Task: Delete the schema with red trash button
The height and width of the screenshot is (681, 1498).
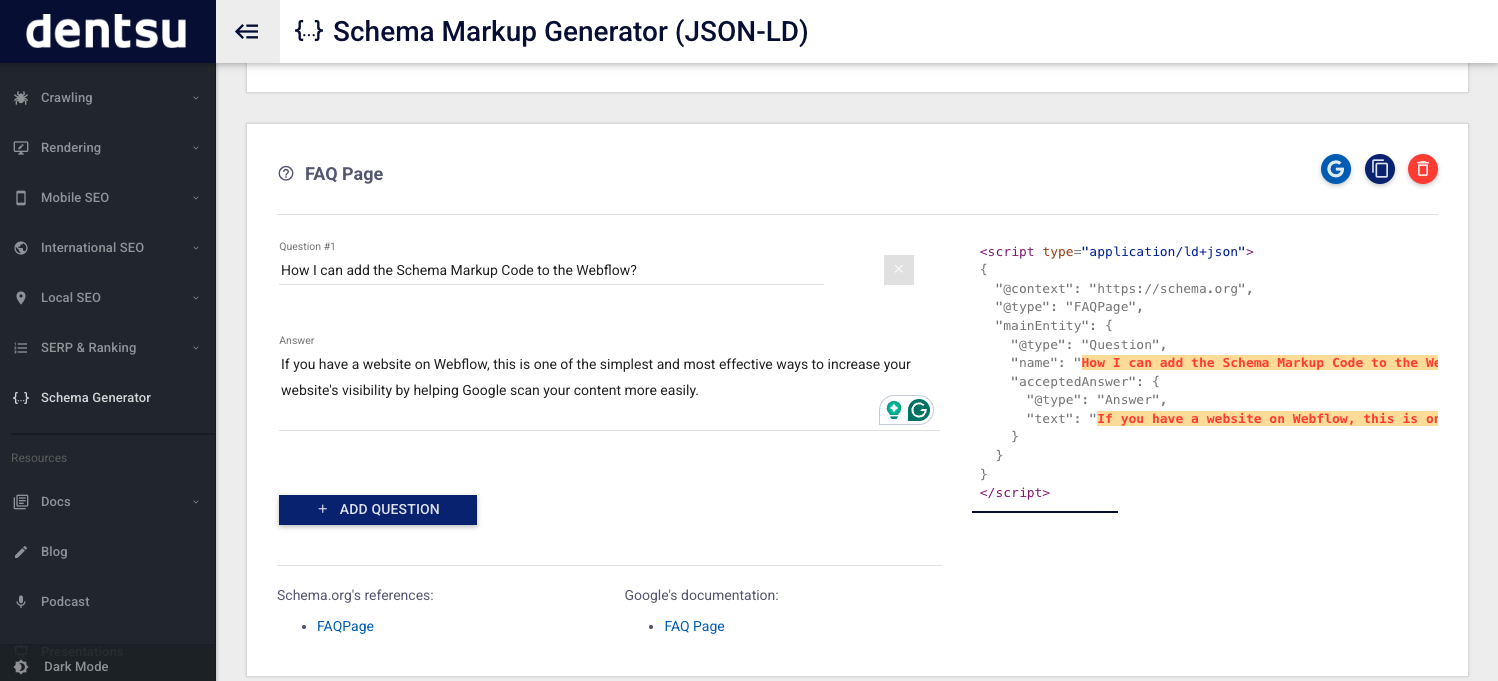Action: [x=1423, y=169]
